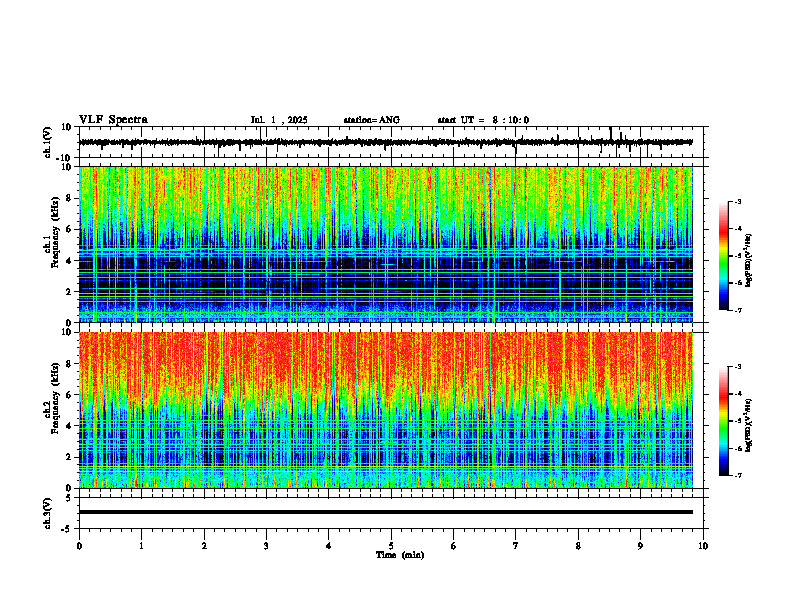The height and width of the screenshot is (612, 792).
Task: Click the "ch.1(V)" waveform axis label
Action: [x=48, y=142]
